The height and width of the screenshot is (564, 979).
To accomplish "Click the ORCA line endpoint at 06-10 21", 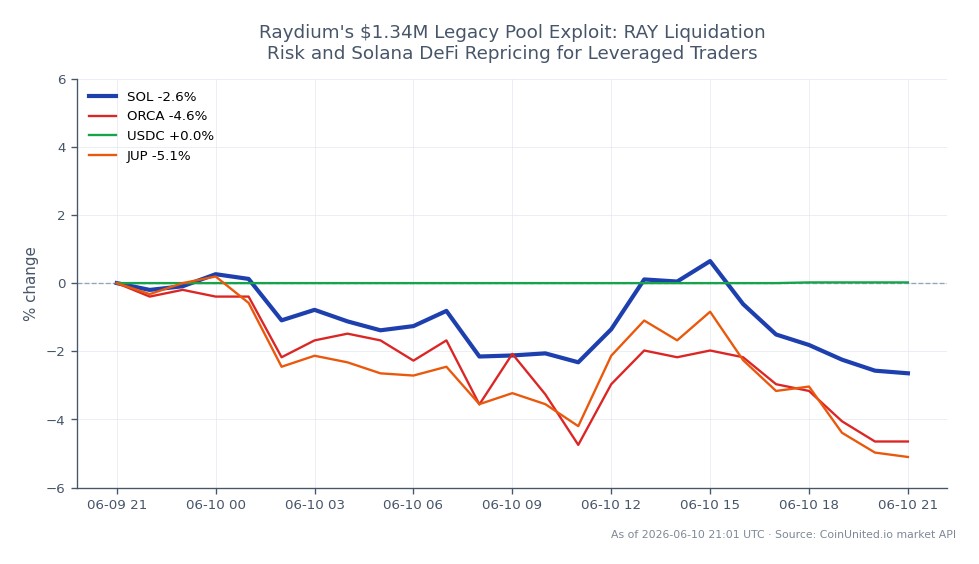I will pos(908,442).
